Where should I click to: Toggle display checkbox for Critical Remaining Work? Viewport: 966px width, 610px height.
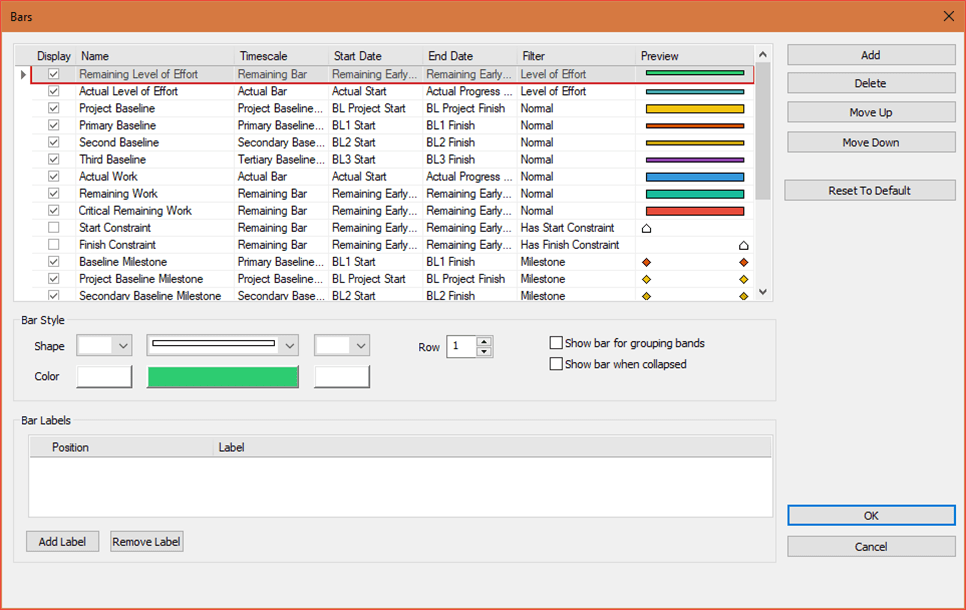tap(54, 211)
